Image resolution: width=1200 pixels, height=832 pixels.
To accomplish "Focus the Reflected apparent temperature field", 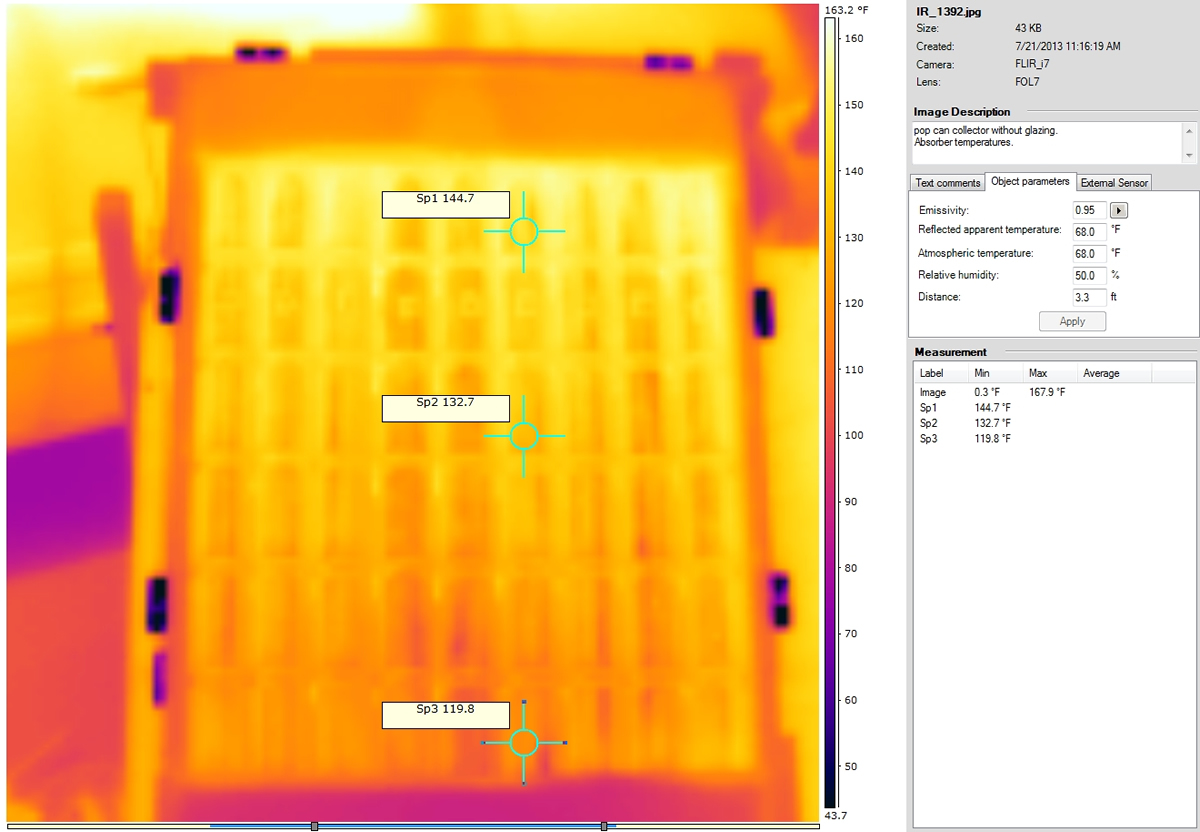I will tap(1089, 231).
